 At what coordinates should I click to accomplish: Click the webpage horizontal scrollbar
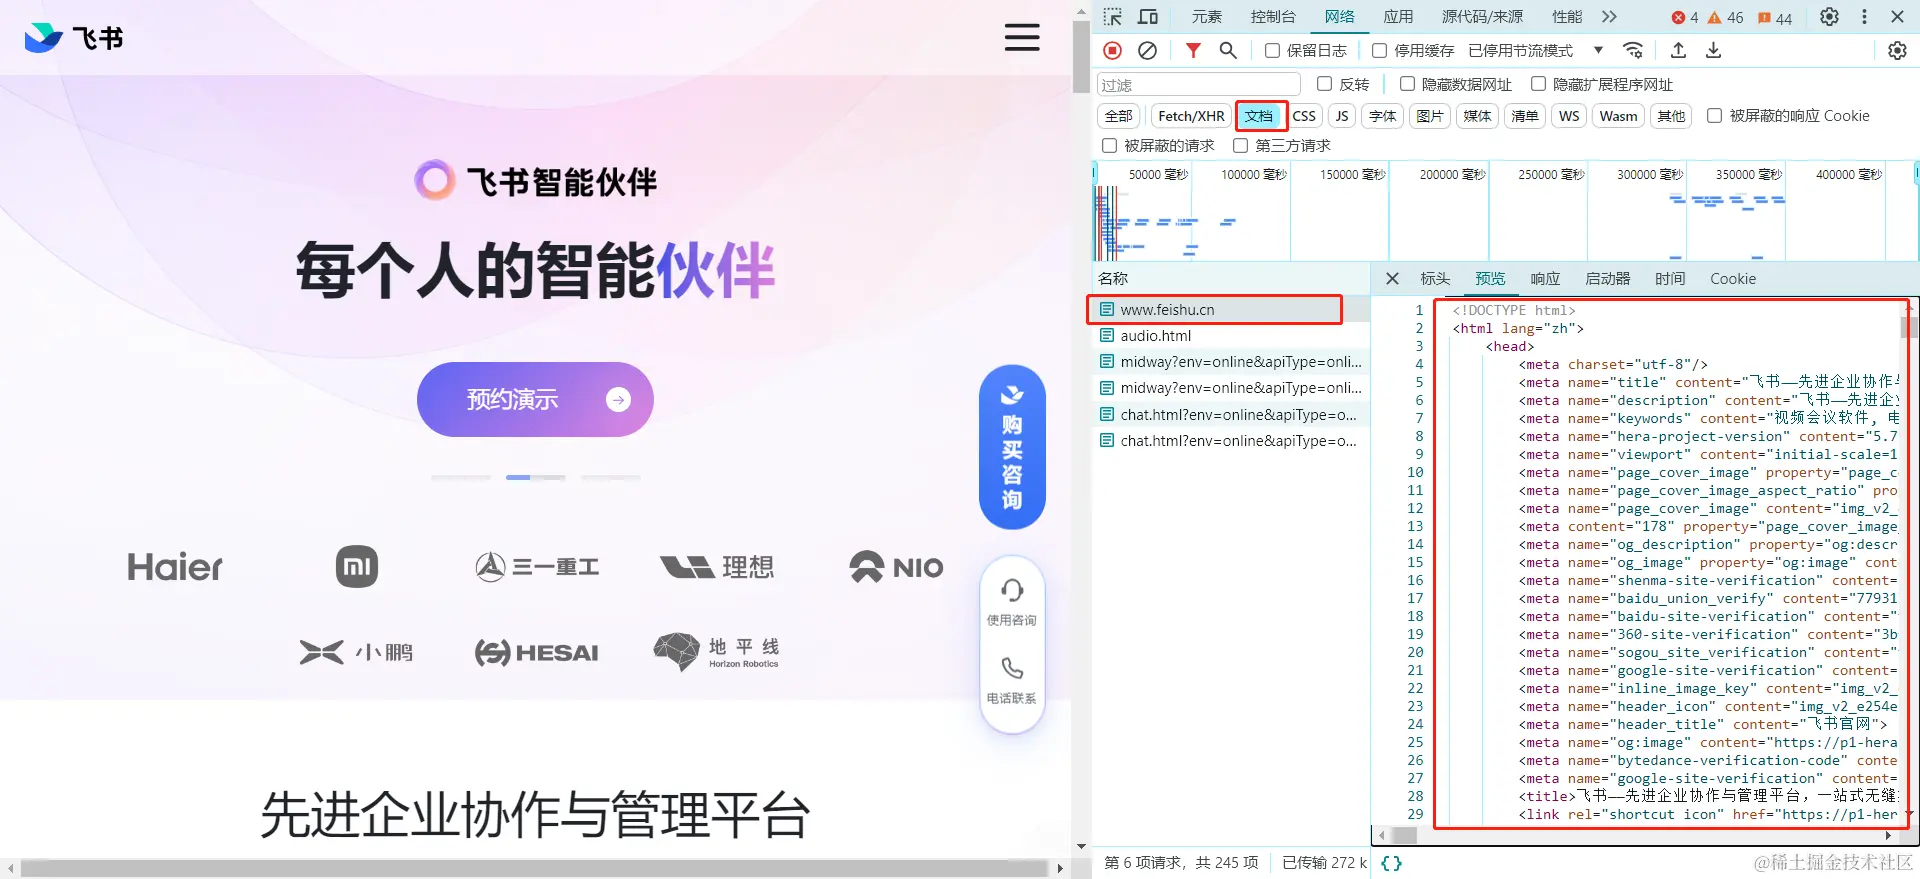pyautogui.click(x=535, y=868)
